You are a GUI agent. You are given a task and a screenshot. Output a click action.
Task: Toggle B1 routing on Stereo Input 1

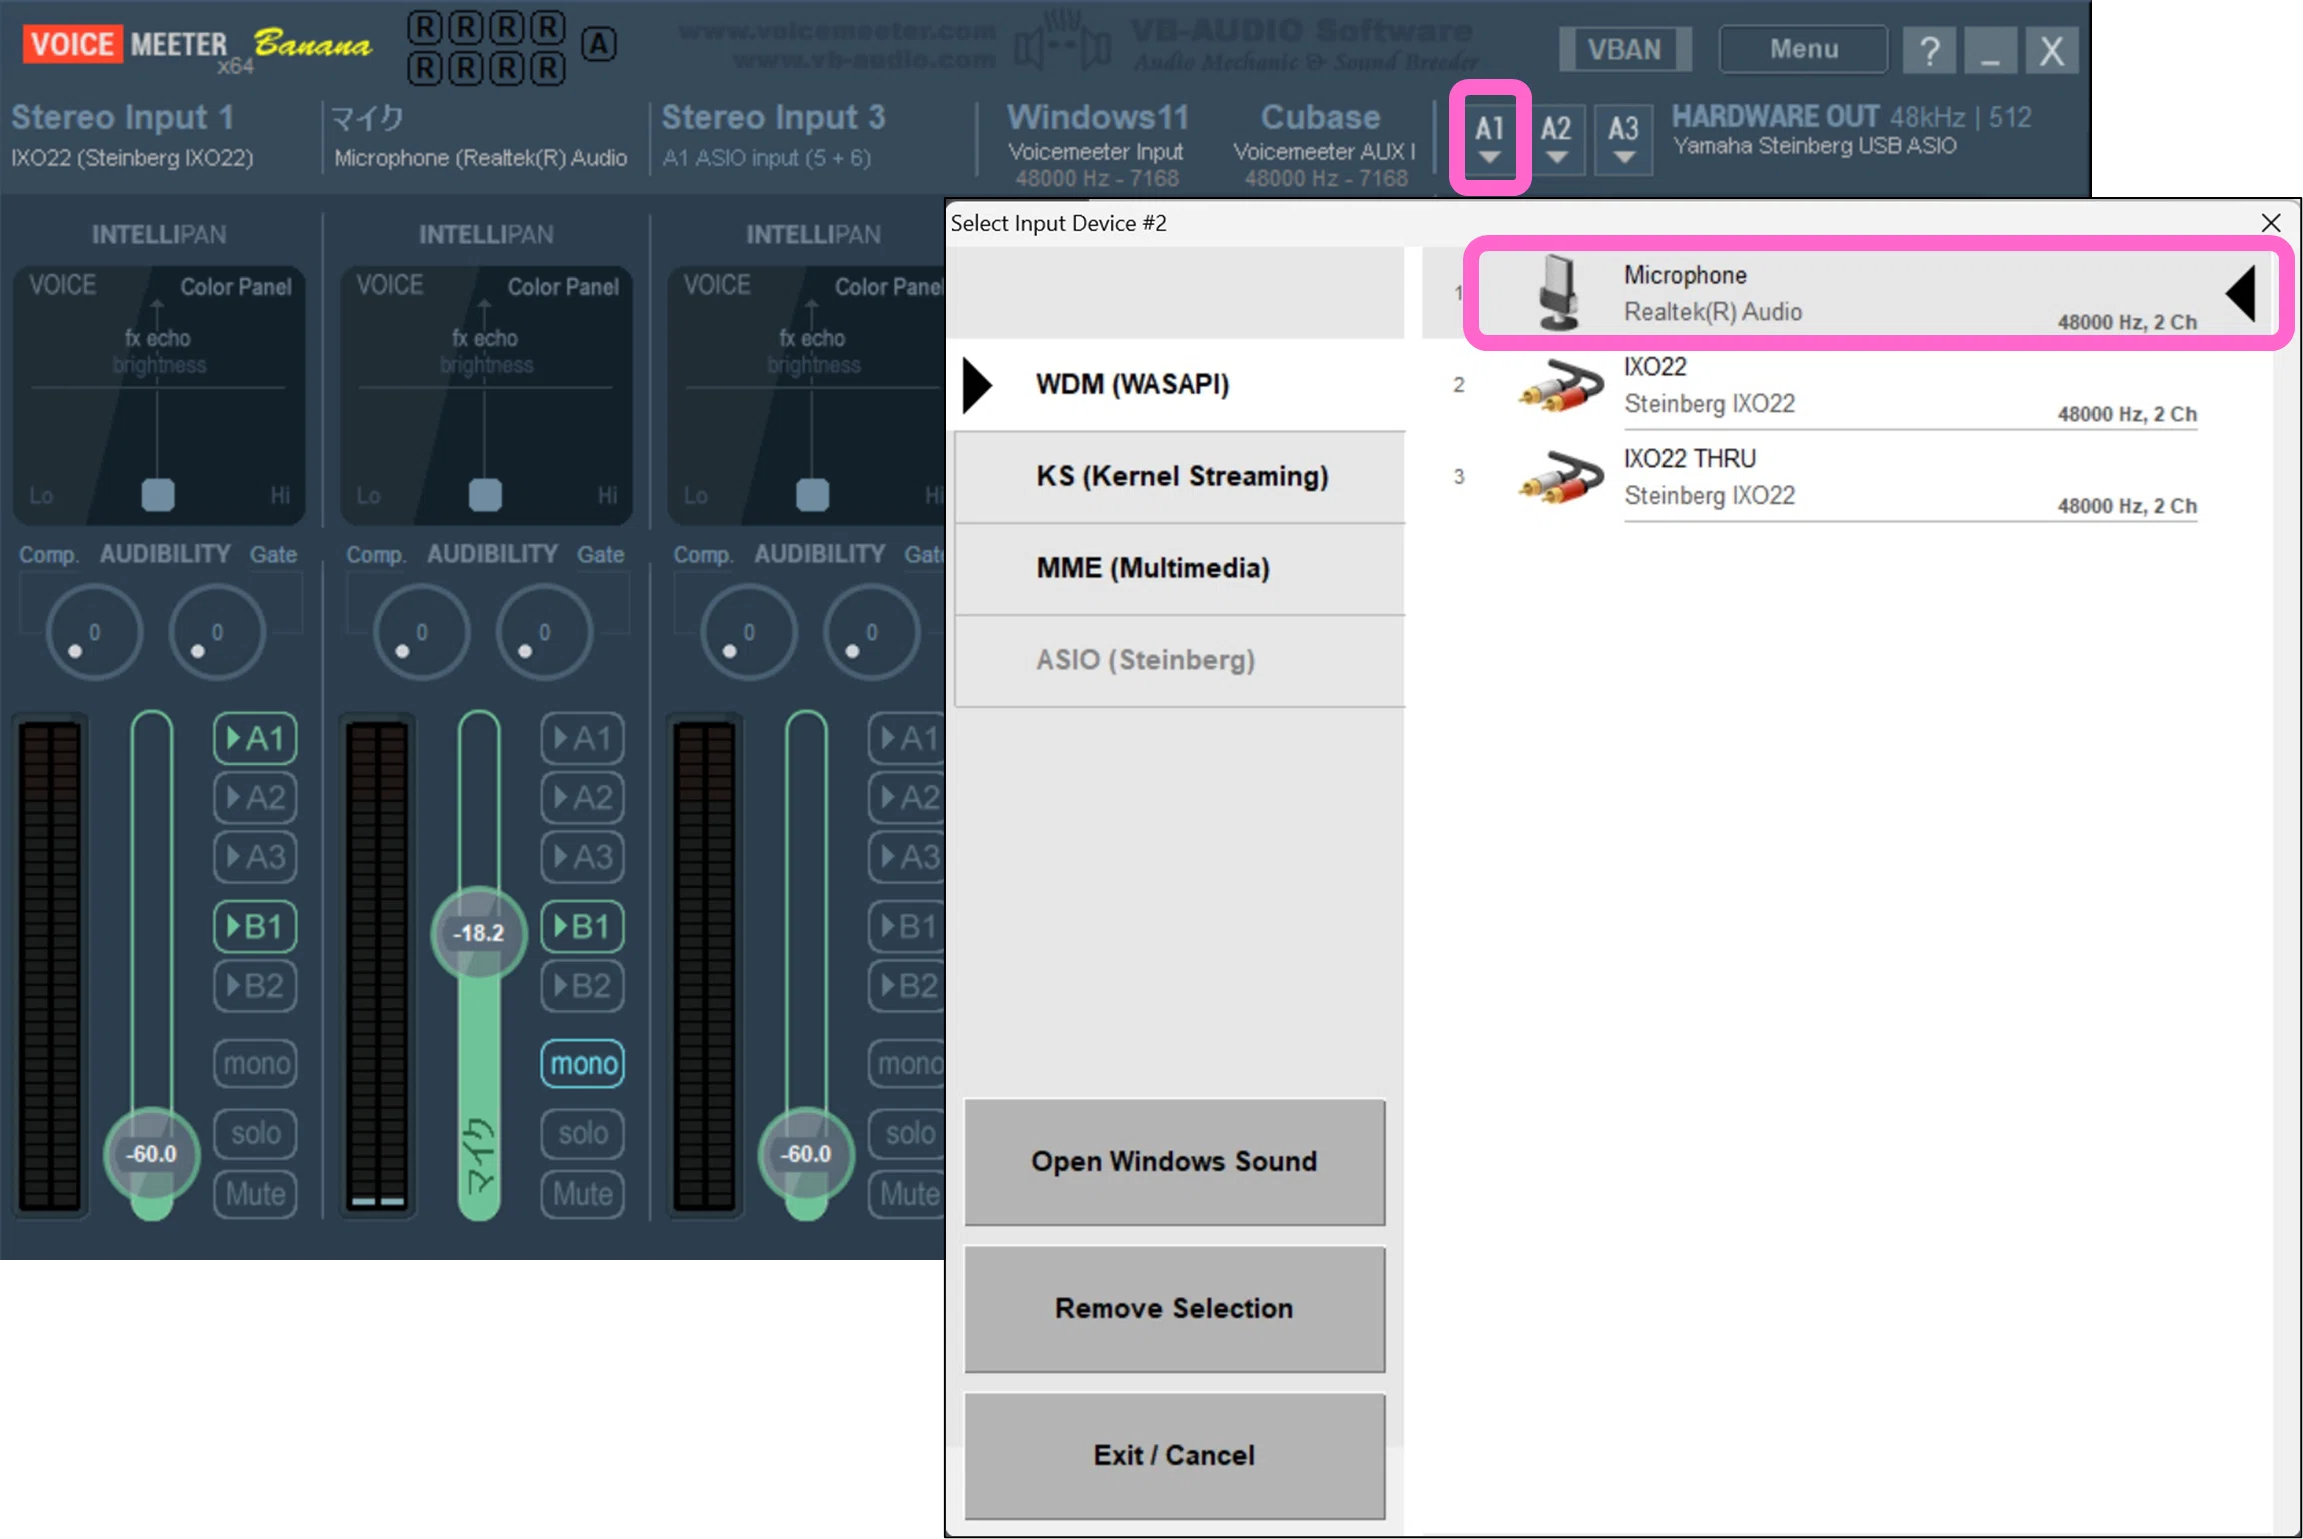[x=255, y=926]
